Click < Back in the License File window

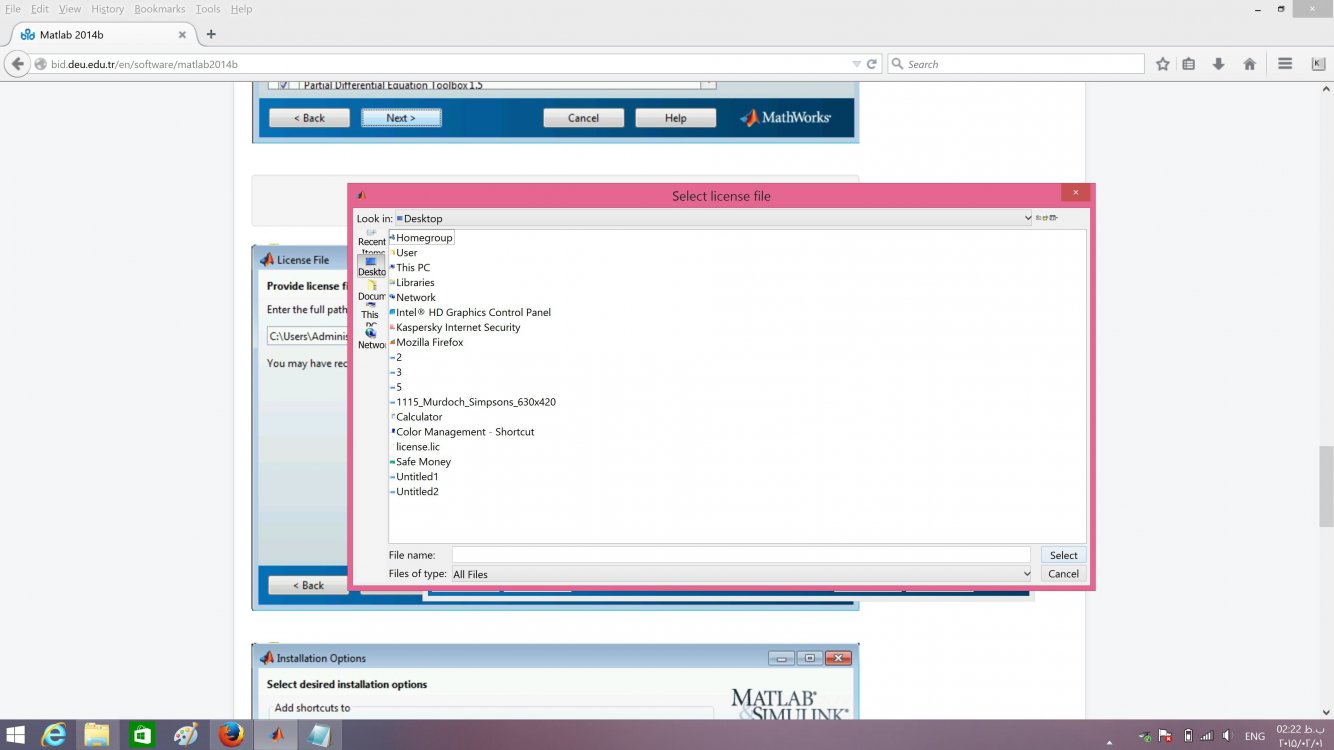coord(308,585)
